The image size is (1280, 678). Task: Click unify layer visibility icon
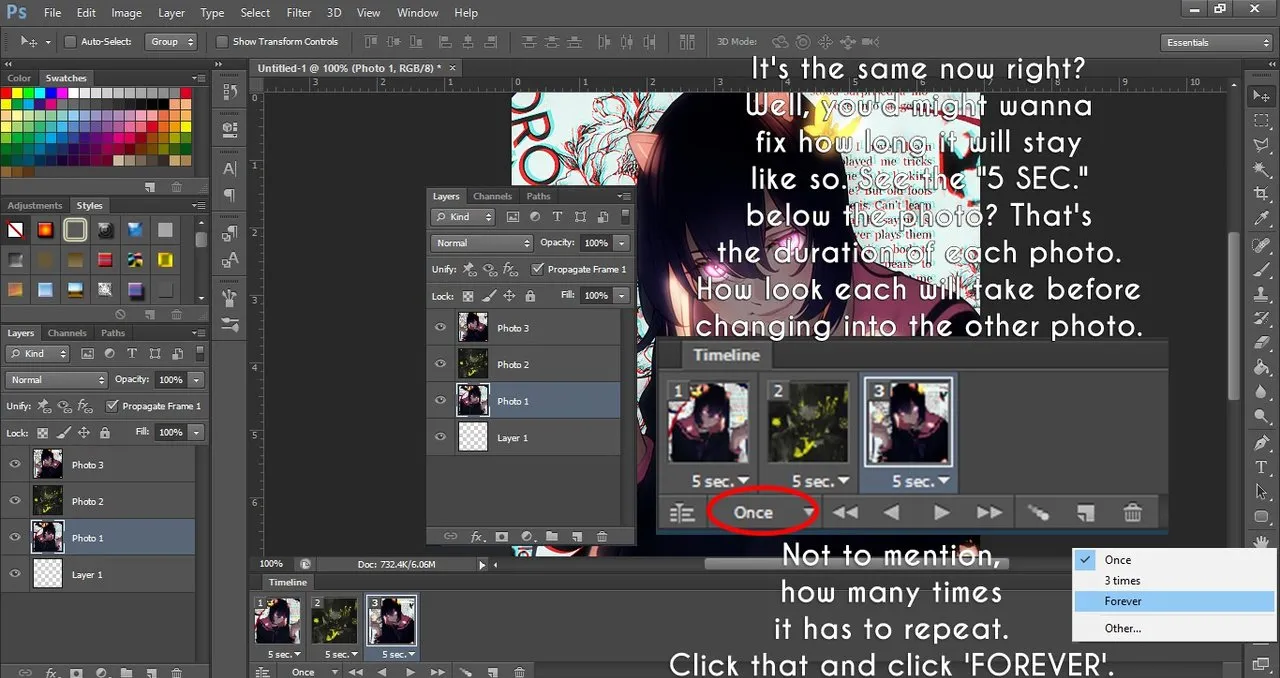coord(67,406)
